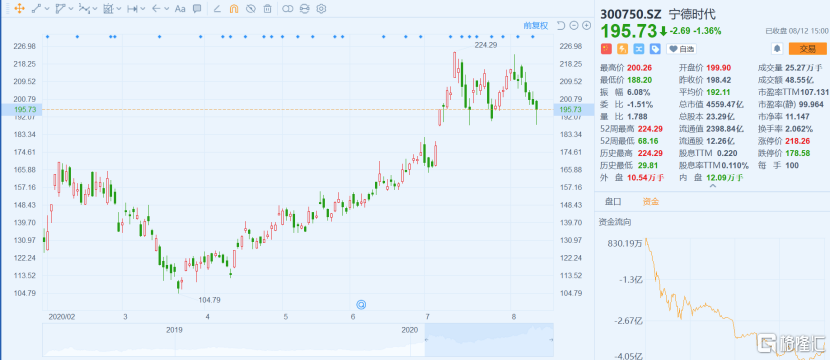Collapse quote details with up chevron
The image size is (832, 360).
click(713, 186)
